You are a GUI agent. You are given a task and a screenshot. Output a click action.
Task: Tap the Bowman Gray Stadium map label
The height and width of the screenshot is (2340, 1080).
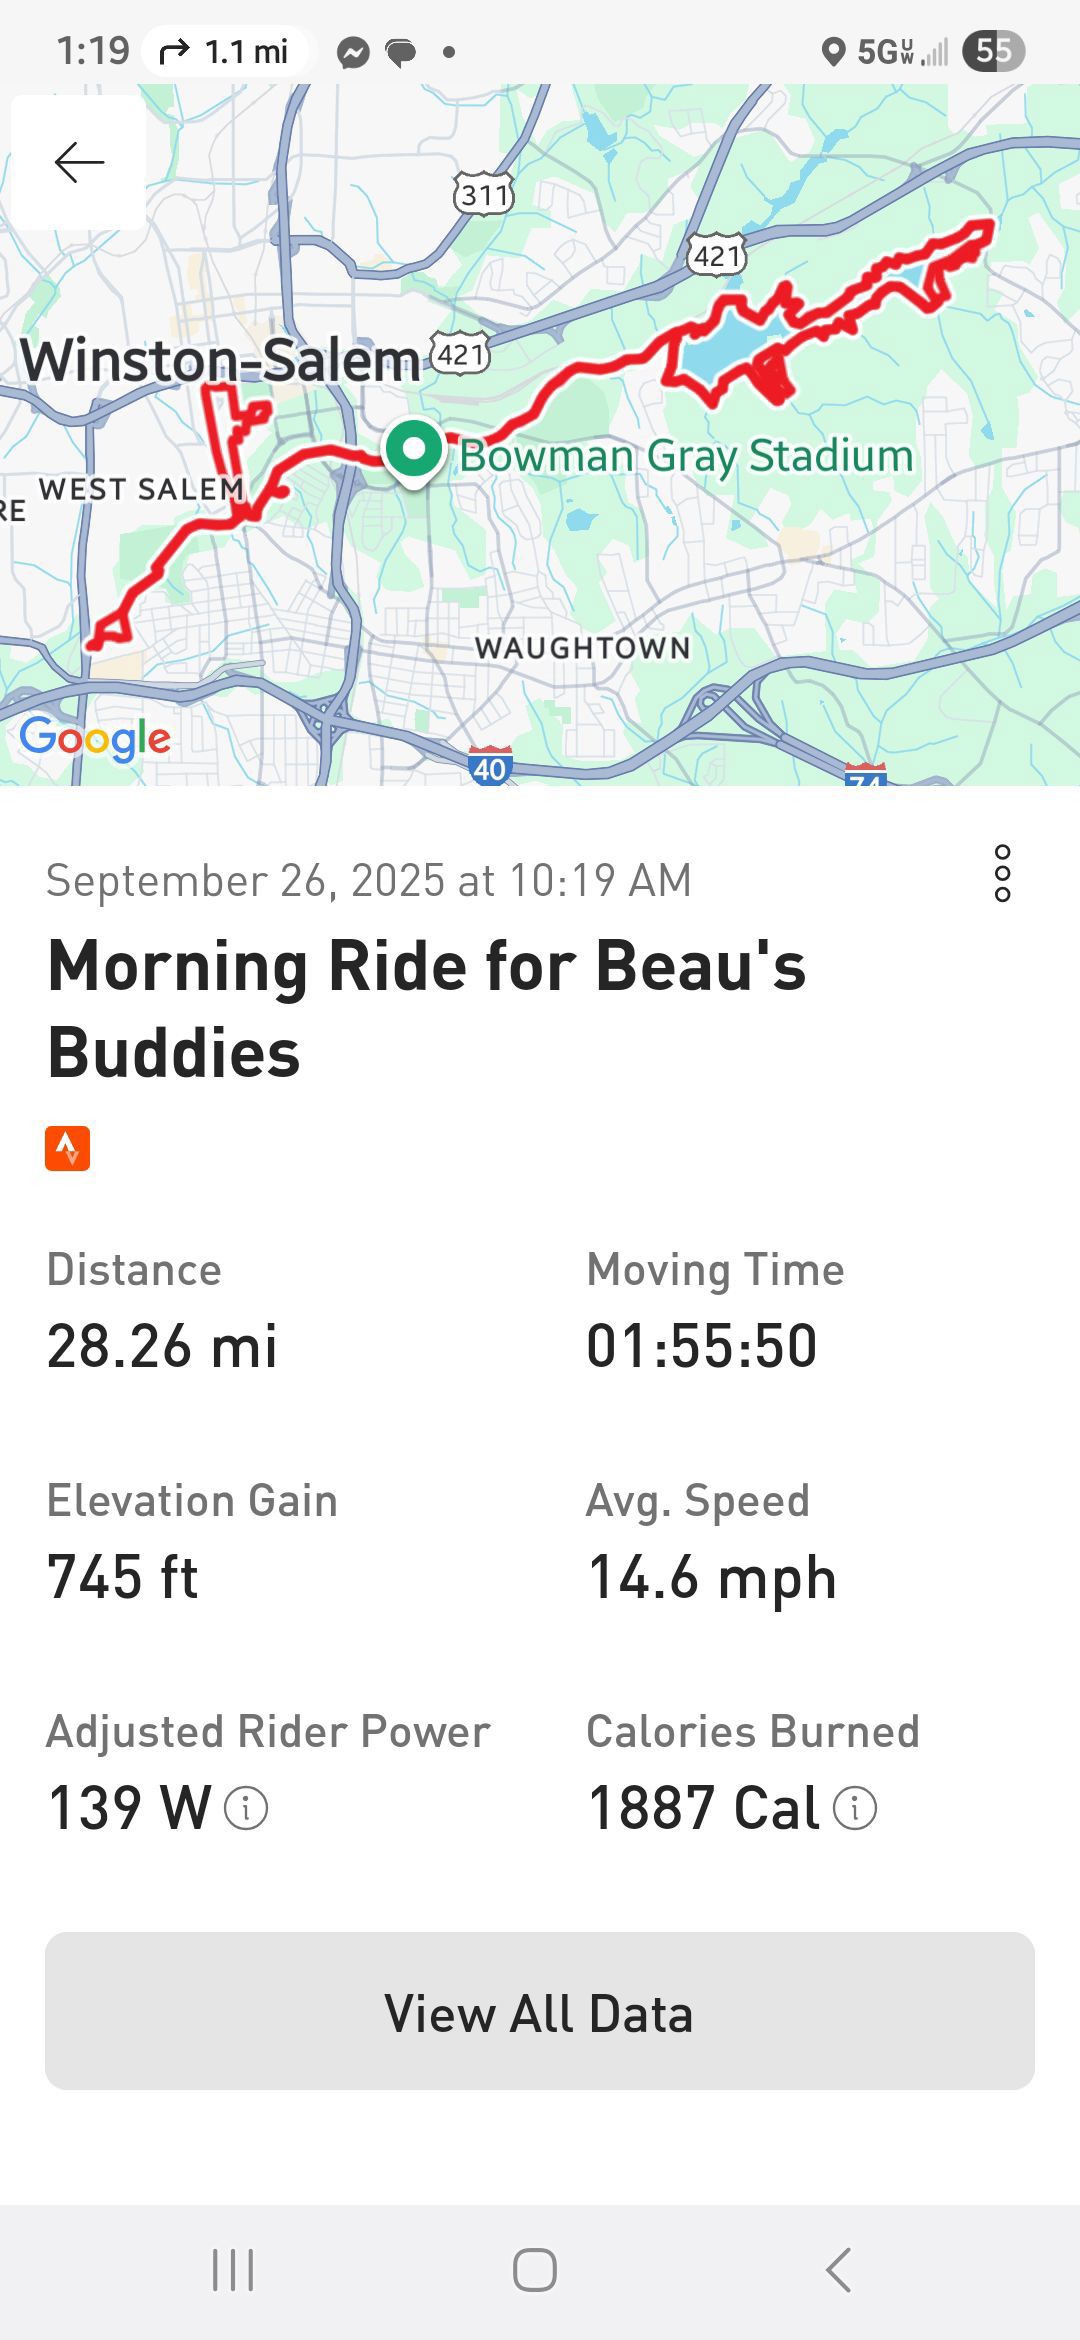click(x=686, y=456)
